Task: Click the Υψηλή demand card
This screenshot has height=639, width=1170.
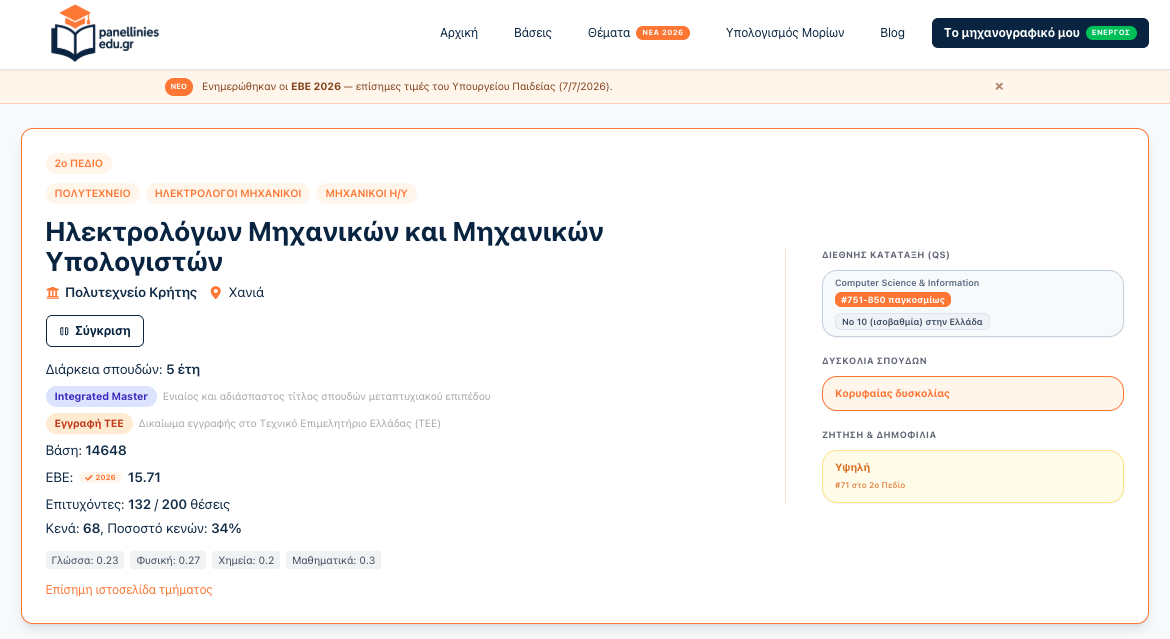Action: pos(973,476)
